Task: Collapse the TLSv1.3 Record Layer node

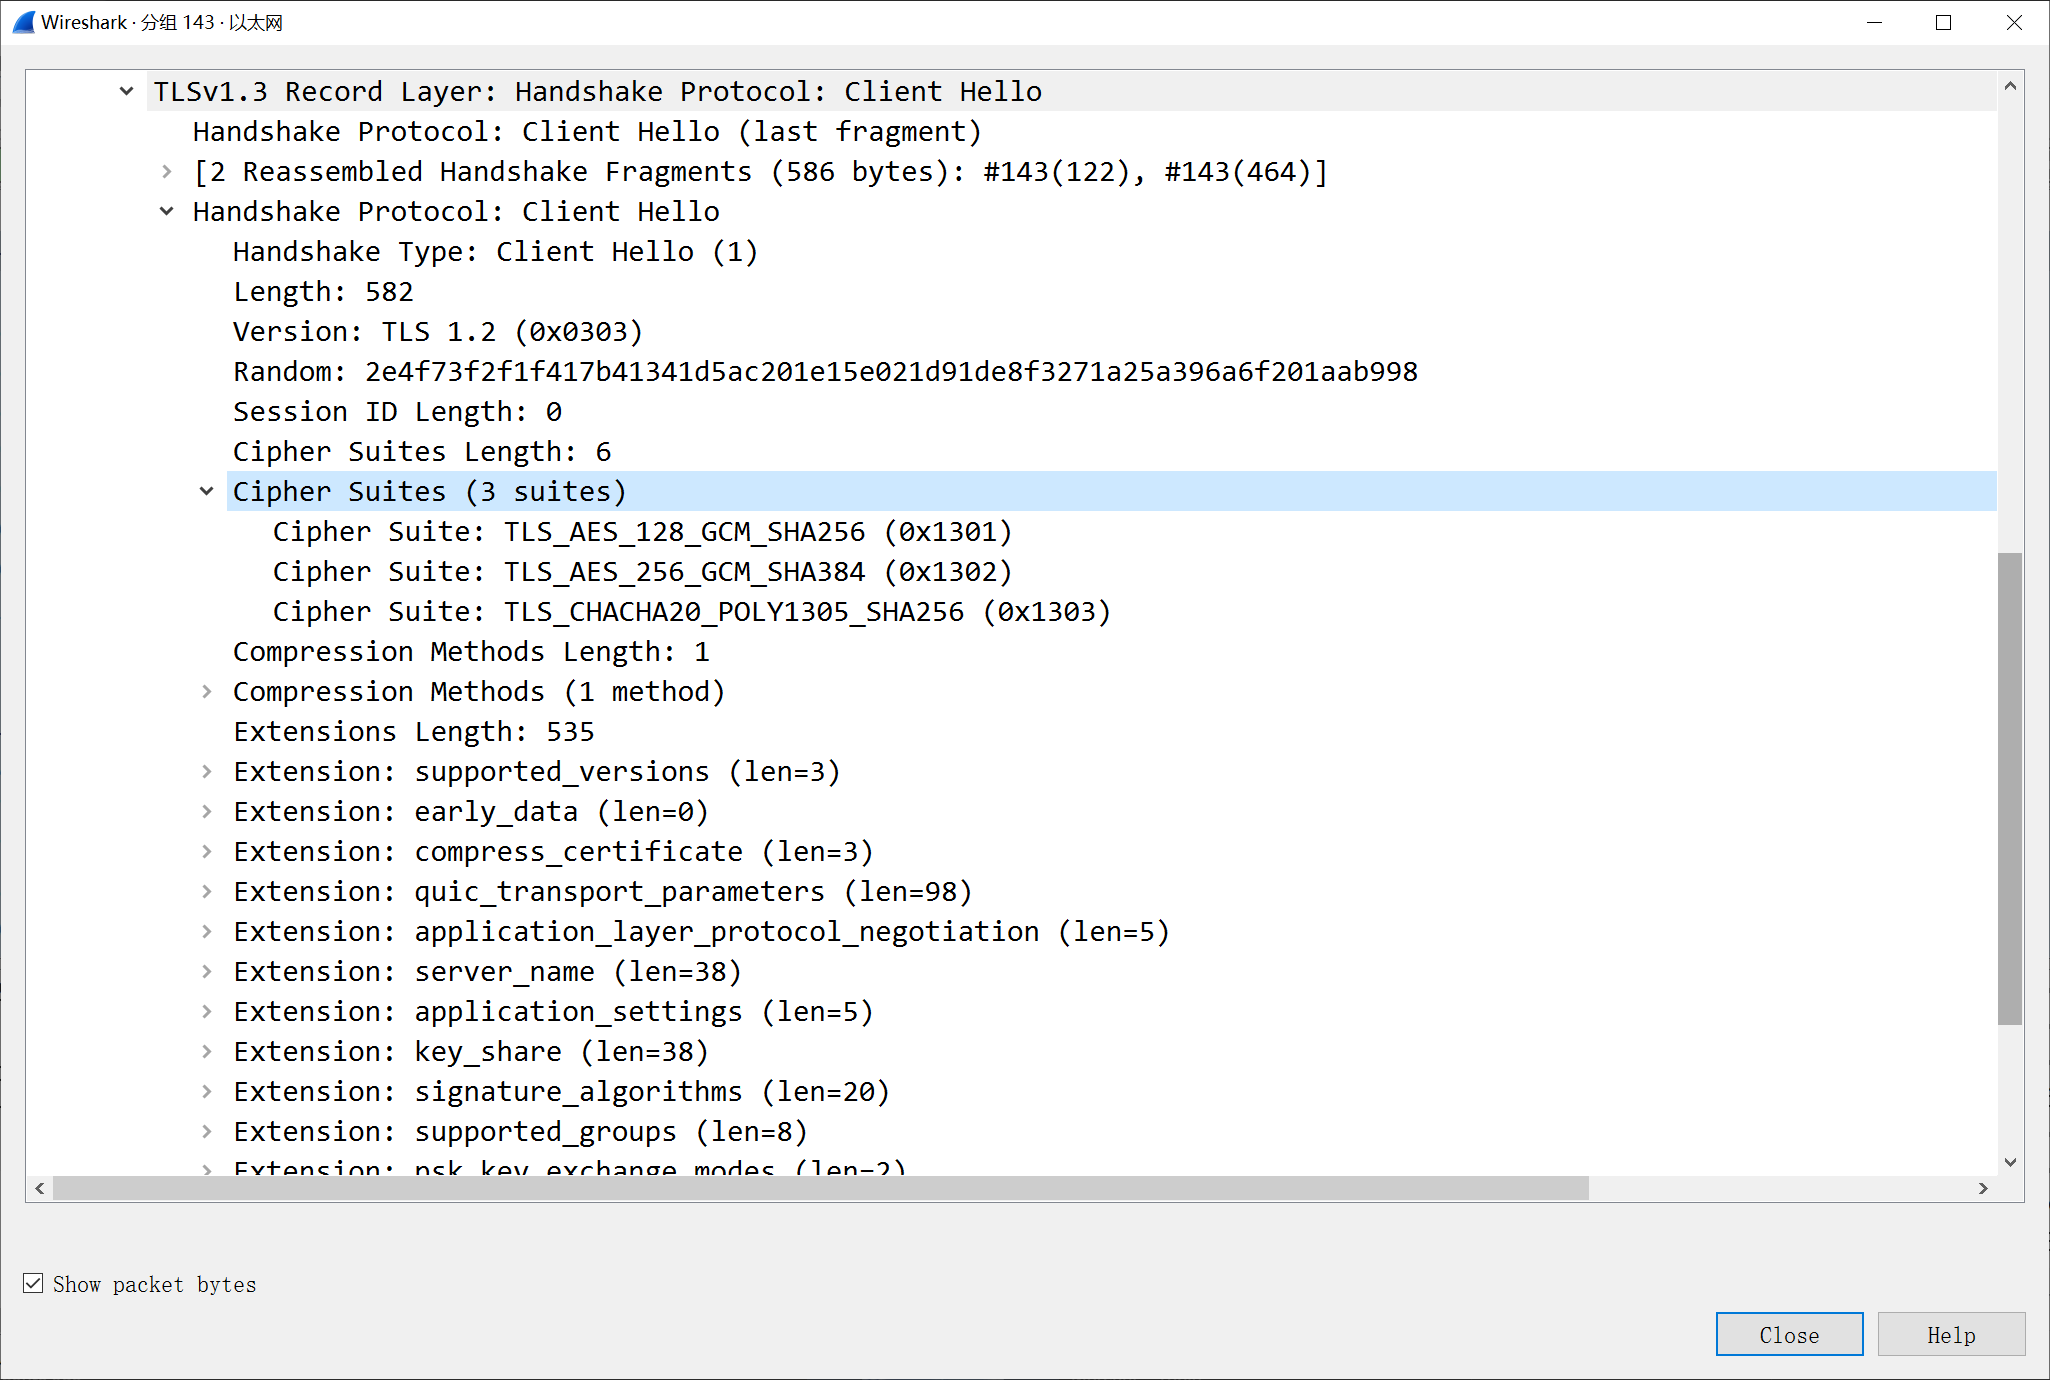Action: (x=126, y=91)
